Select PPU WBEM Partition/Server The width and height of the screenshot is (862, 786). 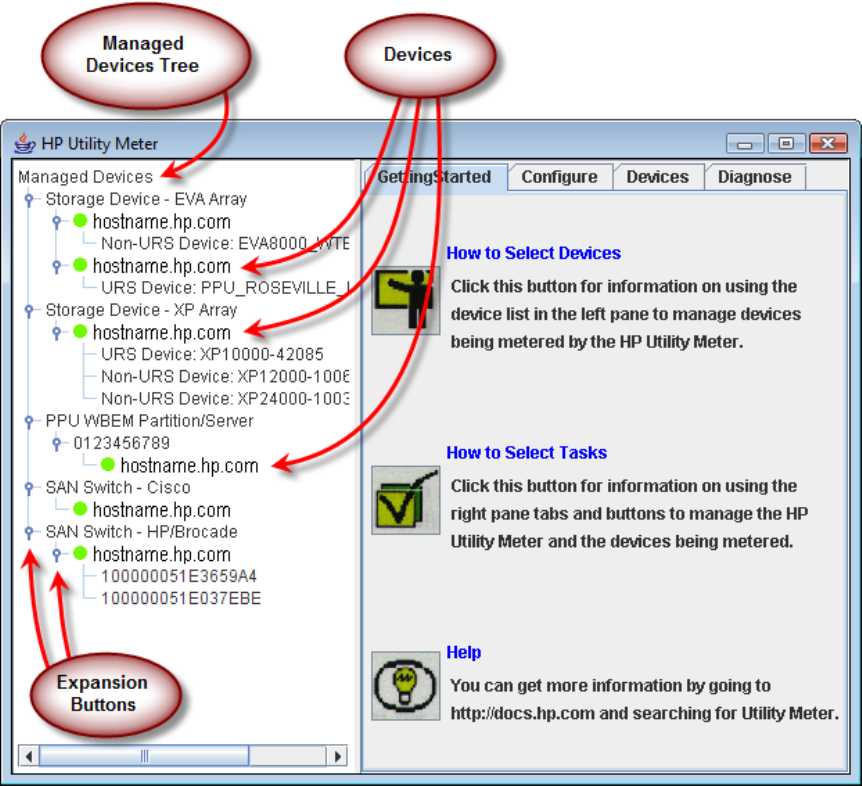(150, 421)
